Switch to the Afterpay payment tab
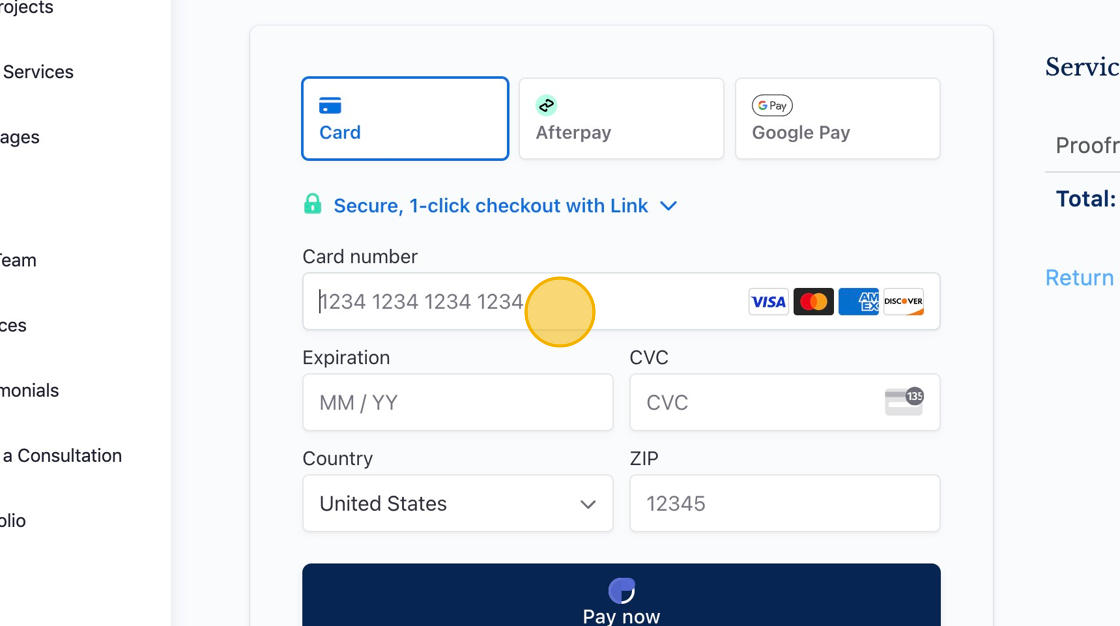The width and height of the screenshot is (1120, 626). pyautogui.click(x=621, y=119)
